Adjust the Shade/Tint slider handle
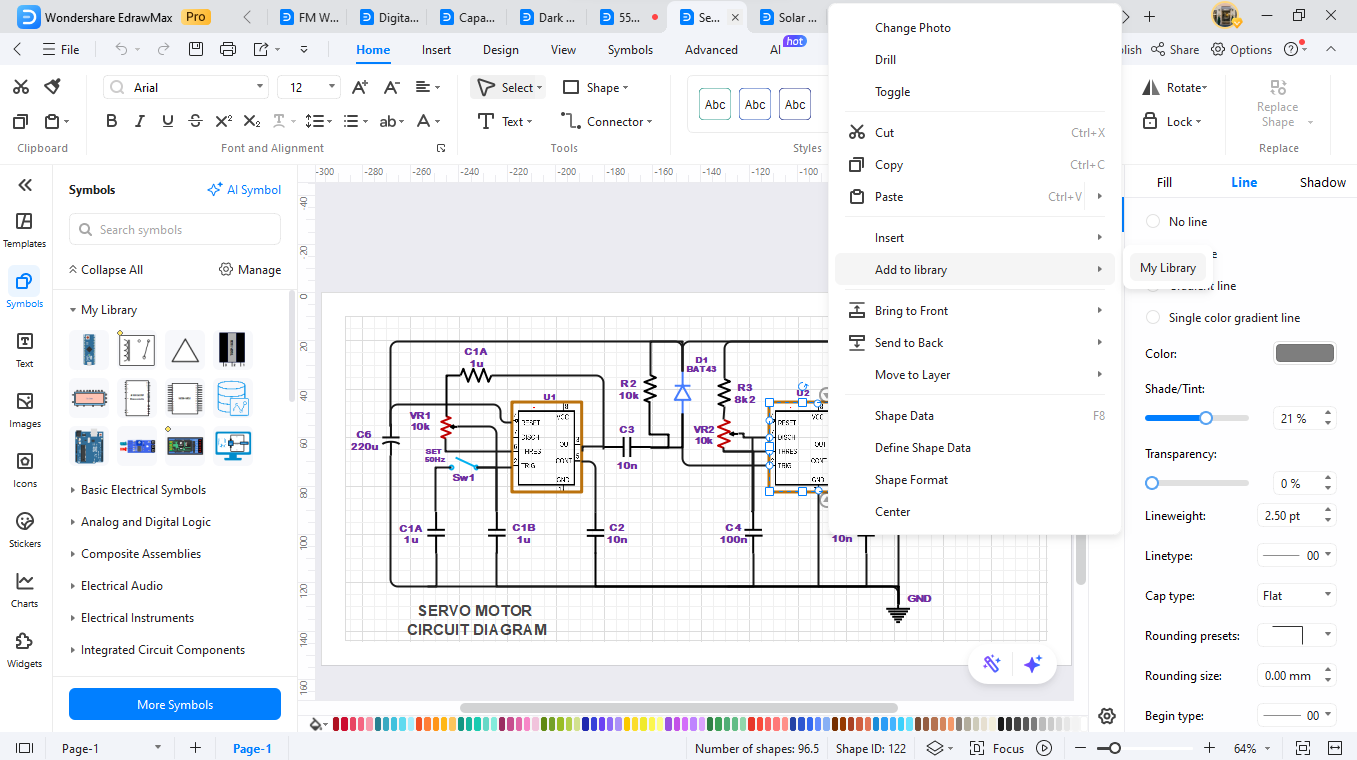This screenshot has width=1357, height=760. tap(1206, 418)
